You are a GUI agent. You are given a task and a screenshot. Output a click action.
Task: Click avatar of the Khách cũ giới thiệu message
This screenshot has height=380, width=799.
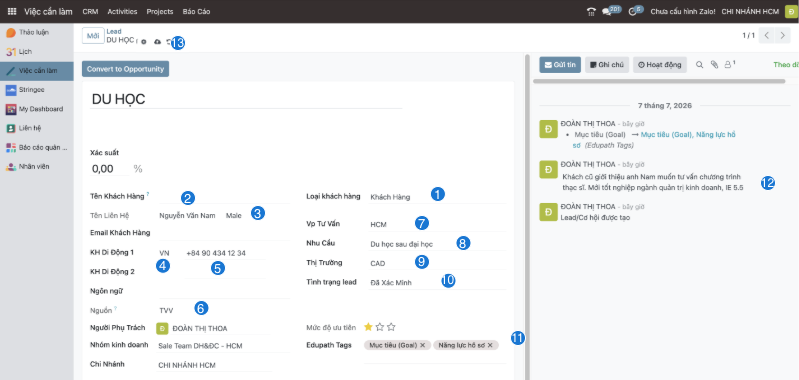click(x=548, y=170)
